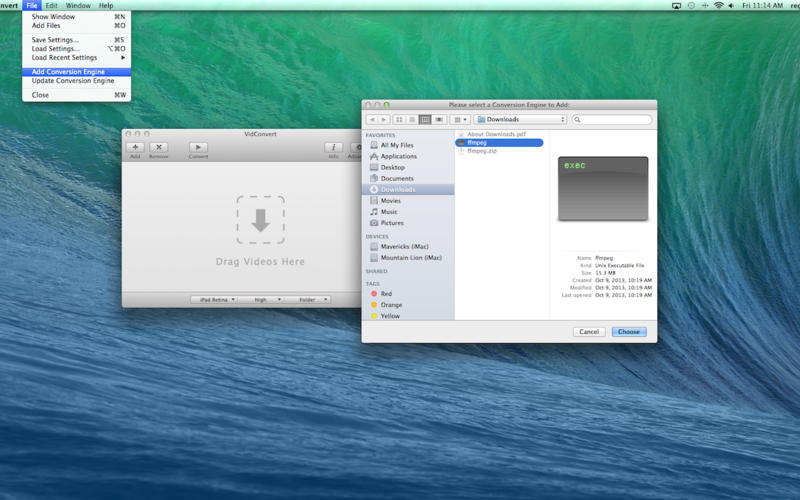Switch file dialog to Cover Flow view

439,119
